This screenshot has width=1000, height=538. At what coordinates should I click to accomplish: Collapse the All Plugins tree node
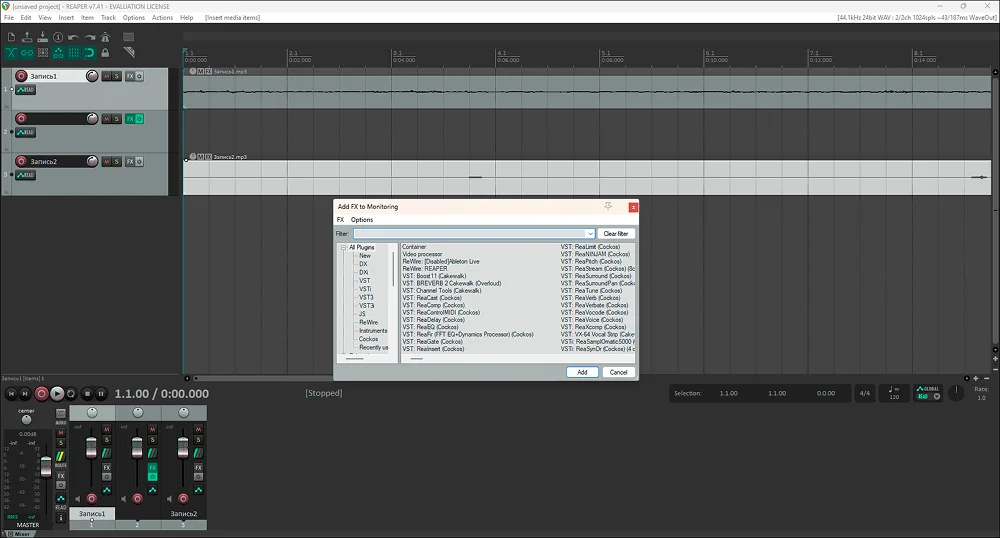(x=343, y=247)
